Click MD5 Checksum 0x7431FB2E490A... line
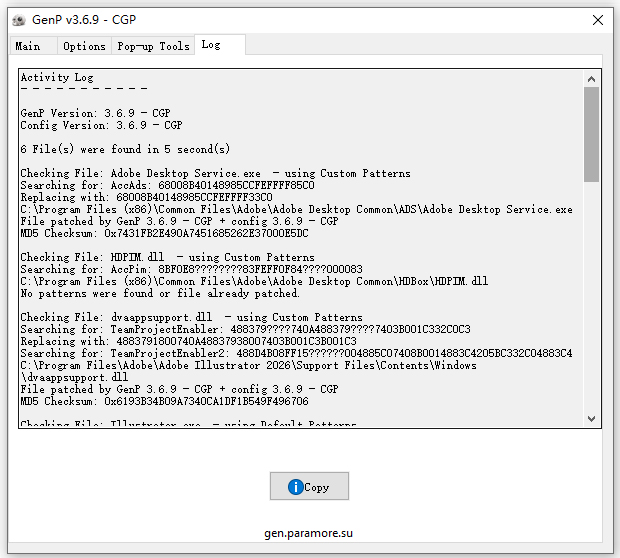The image size is (620, 558). pyautogui.click(x=164, y=233)
